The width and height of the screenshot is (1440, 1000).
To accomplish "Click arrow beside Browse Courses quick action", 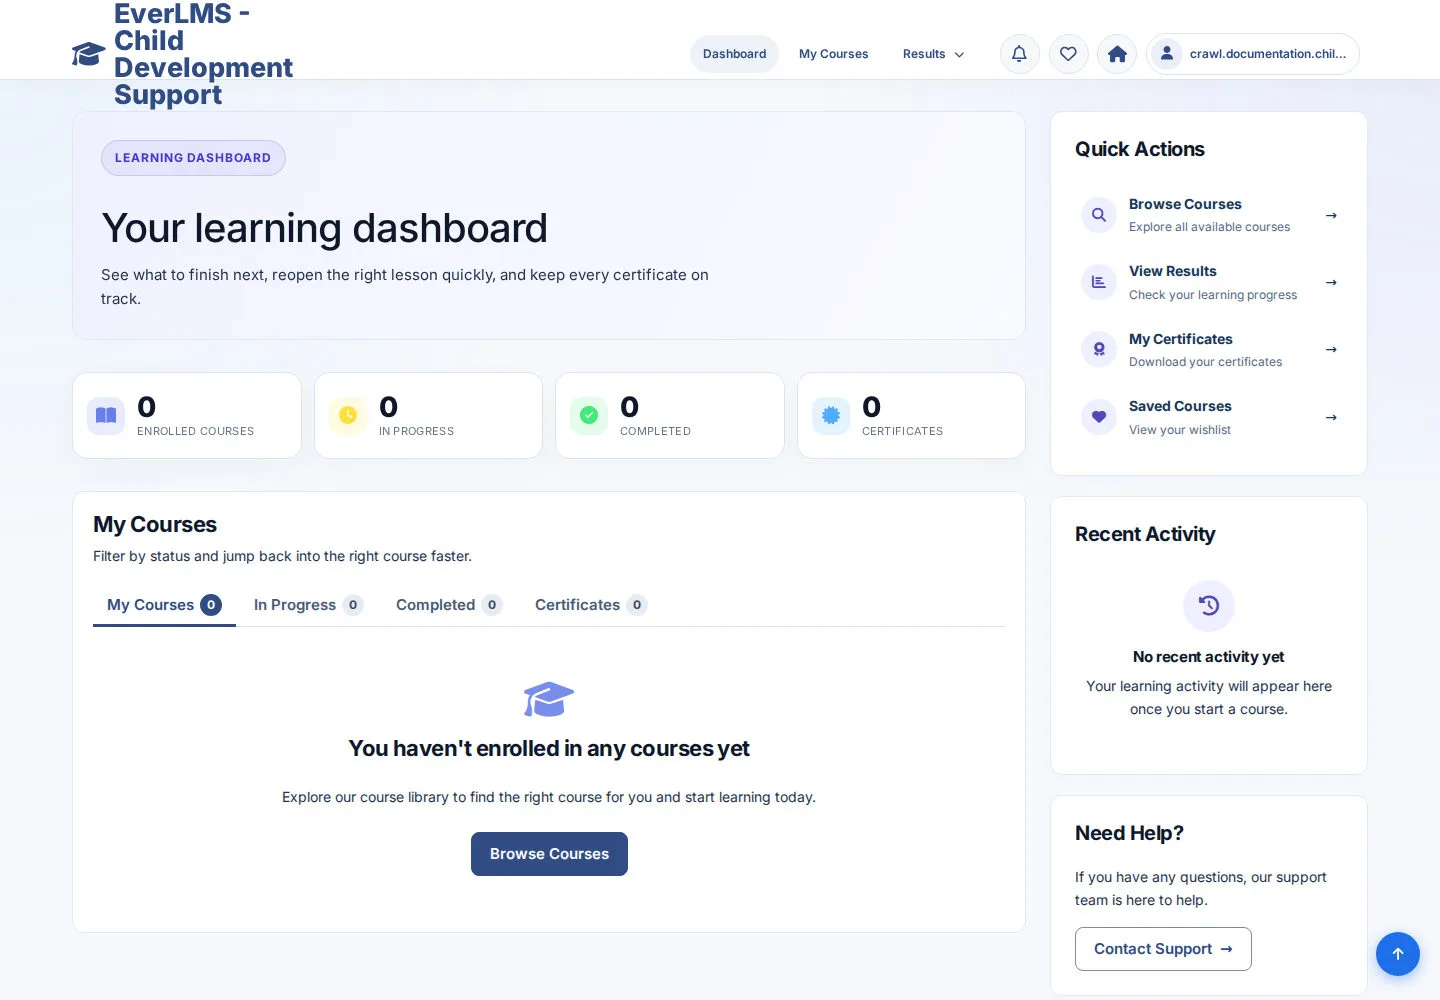I will pos(1331,215).
